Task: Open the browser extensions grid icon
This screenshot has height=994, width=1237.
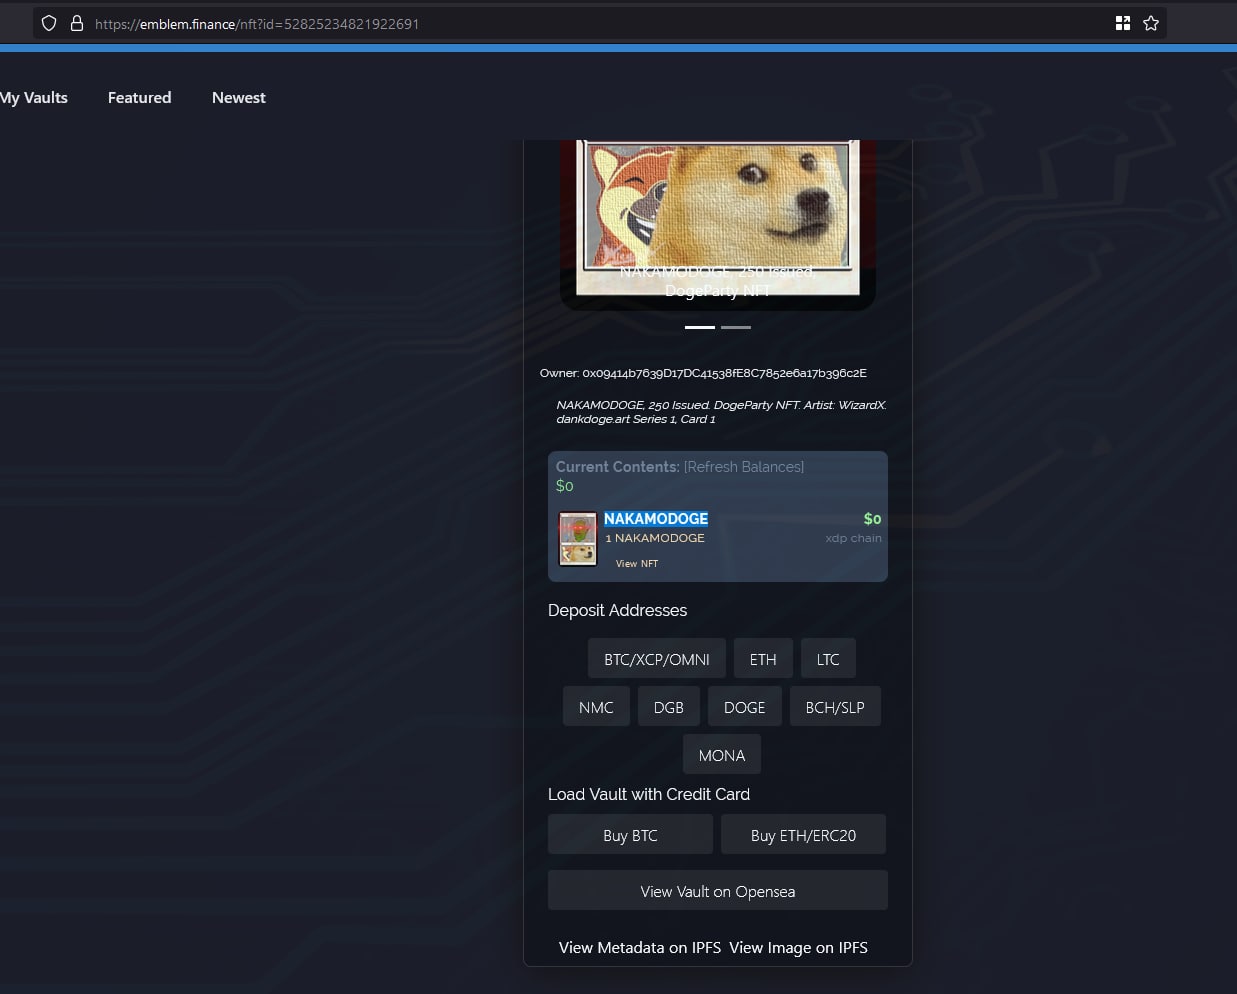Action: tap(1123, 23)
